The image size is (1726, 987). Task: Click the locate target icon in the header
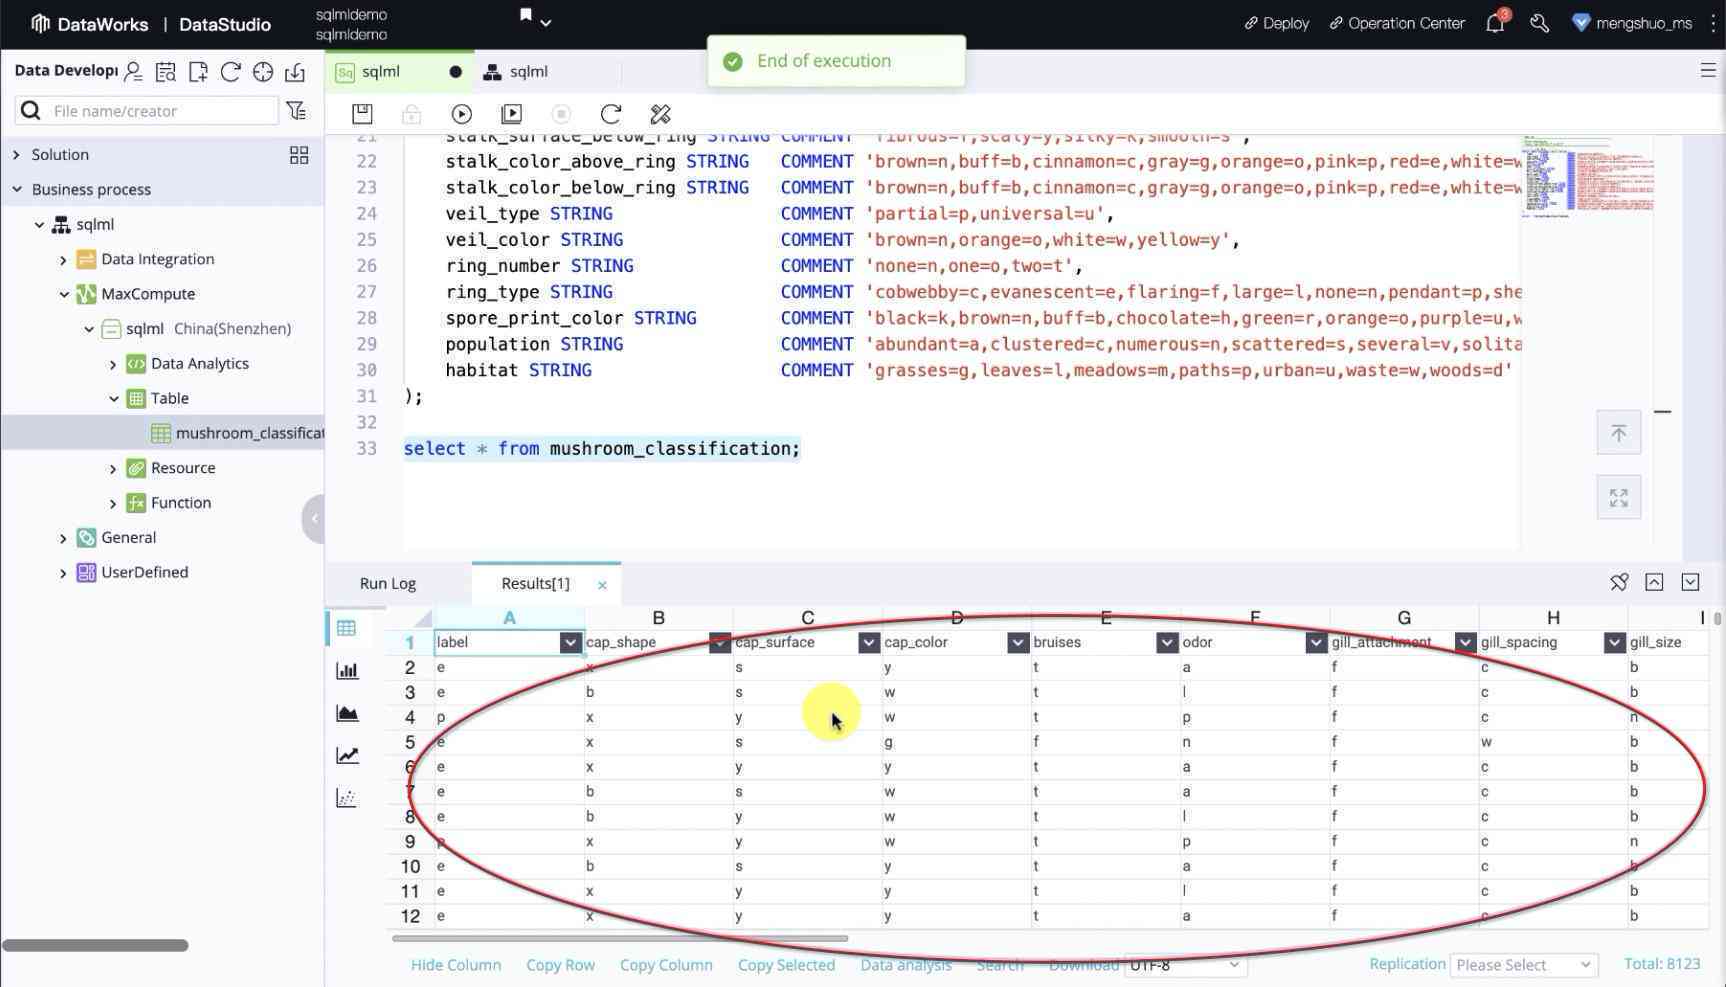coord(263,71)
